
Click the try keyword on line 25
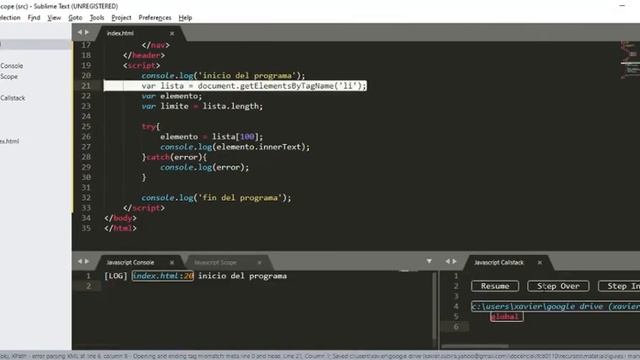click(x=149, y=127)
